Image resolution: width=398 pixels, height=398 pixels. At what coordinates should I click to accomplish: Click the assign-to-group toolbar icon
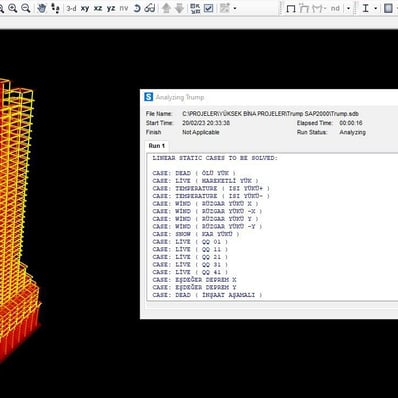225,8
